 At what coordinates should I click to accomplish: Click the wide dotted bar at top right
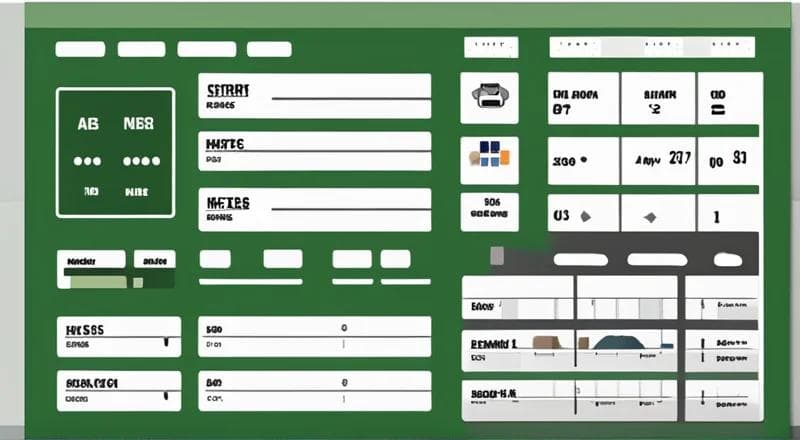(x=652, y=47)
